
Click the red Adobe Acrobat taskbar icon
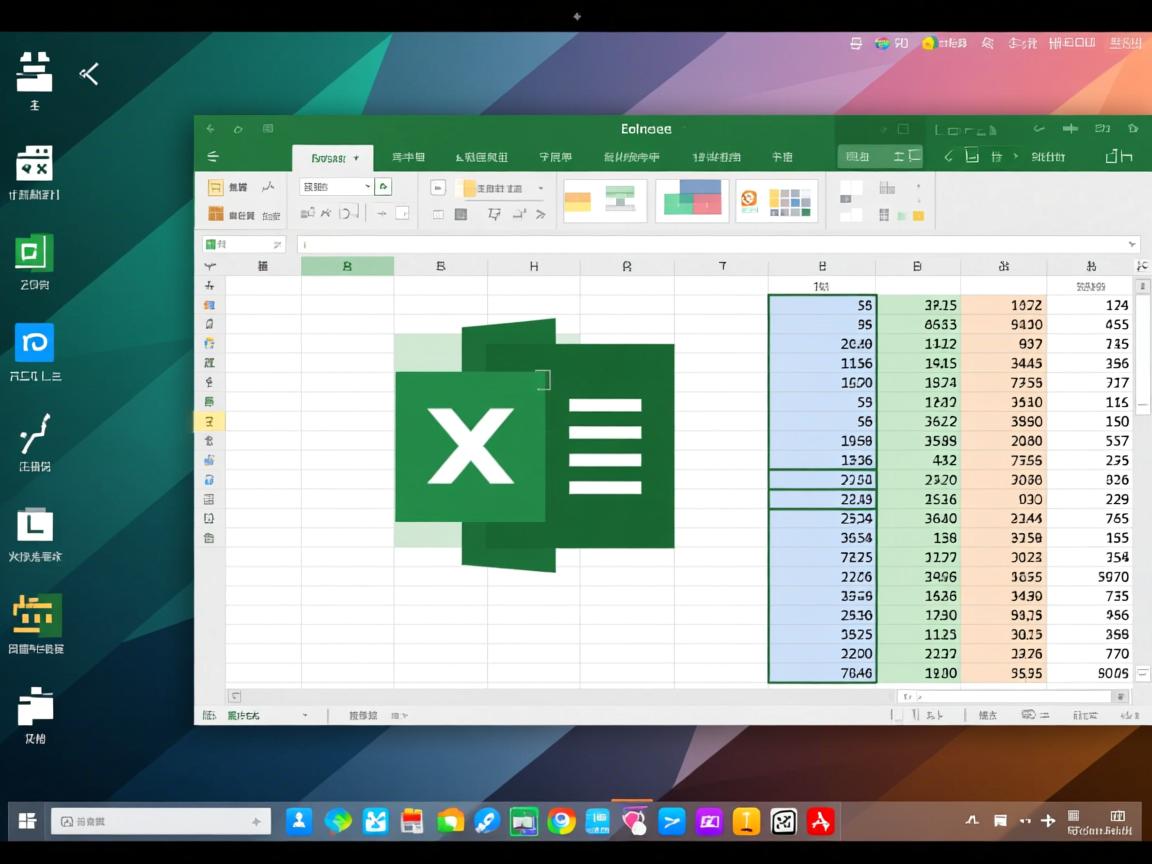point(821,821)
